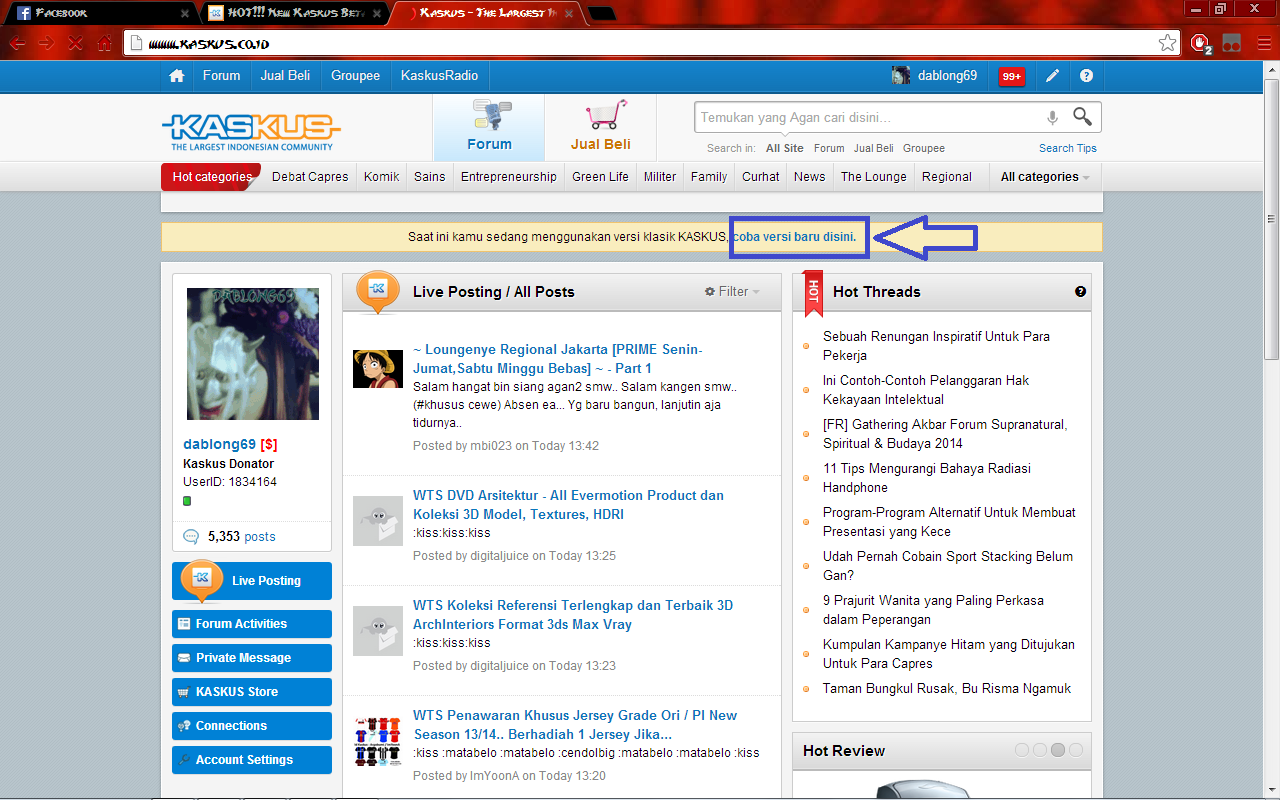
Task: Open thread 'WTS DVD Arsitektur - All Evermotion'
Action: coord(568,505)
